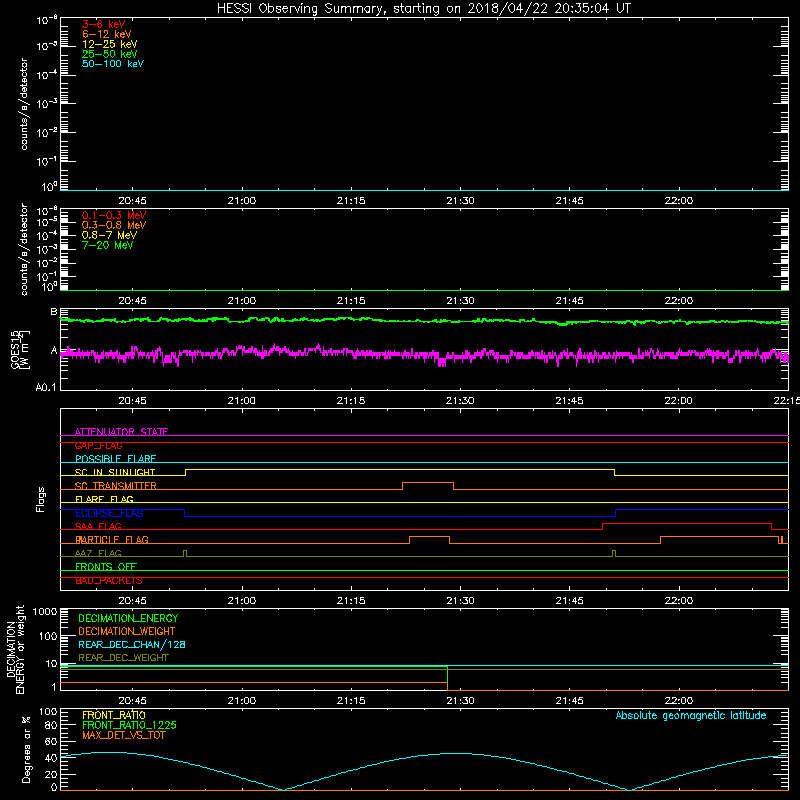This screenshot has height=800, width=800.
Task: Click the DECIMATION_WEIGHT legend label
Action: click(127, 631)
